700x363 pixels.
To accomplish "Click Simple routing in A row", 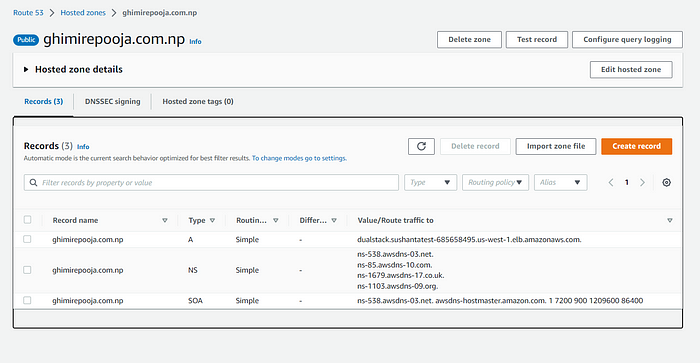I will 247,240.
